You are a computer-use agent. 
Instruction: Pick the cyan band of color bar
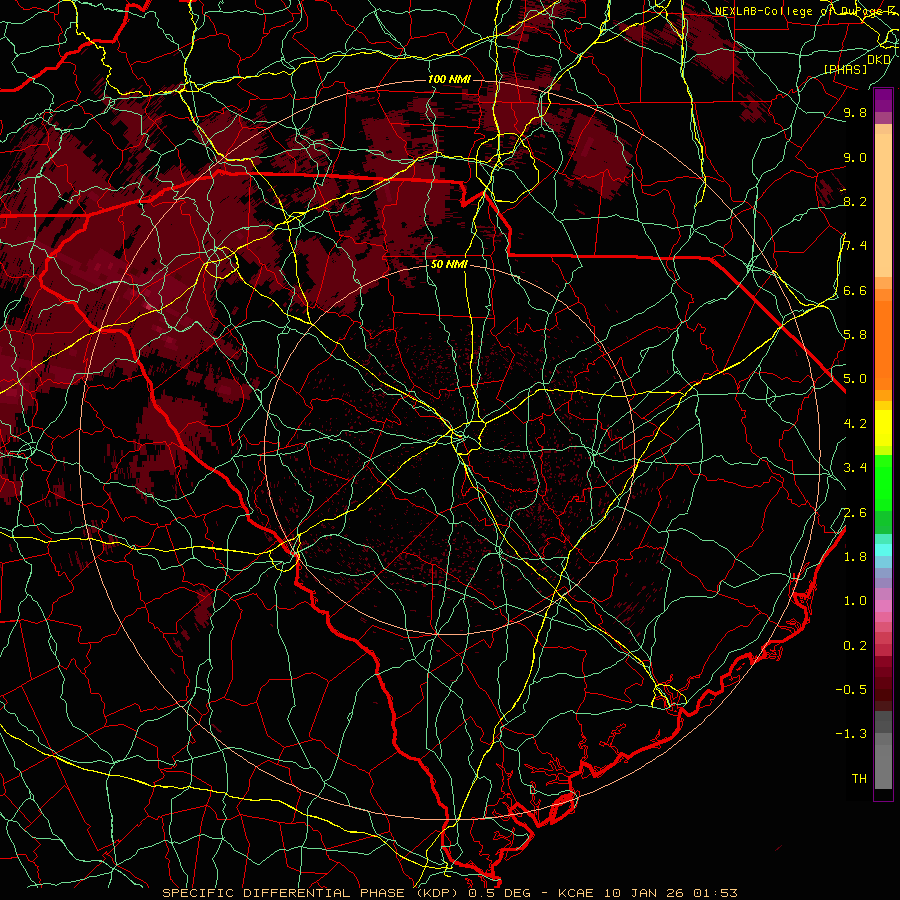(883, 550)
